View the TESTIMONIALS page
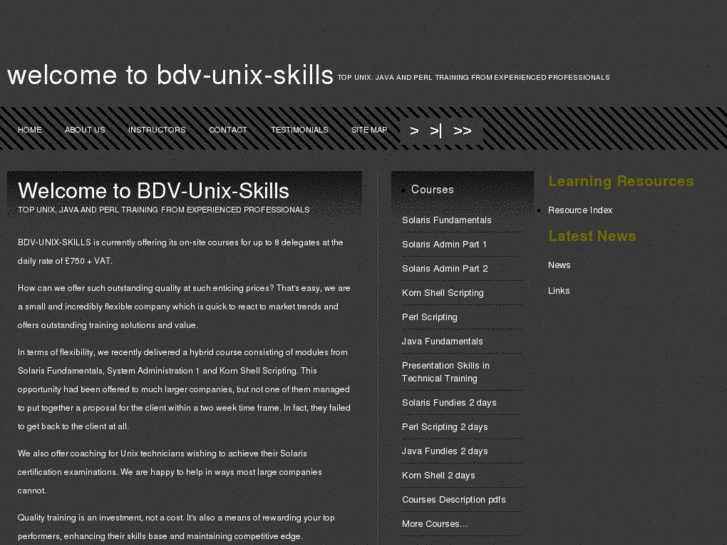 pos(300,130)
